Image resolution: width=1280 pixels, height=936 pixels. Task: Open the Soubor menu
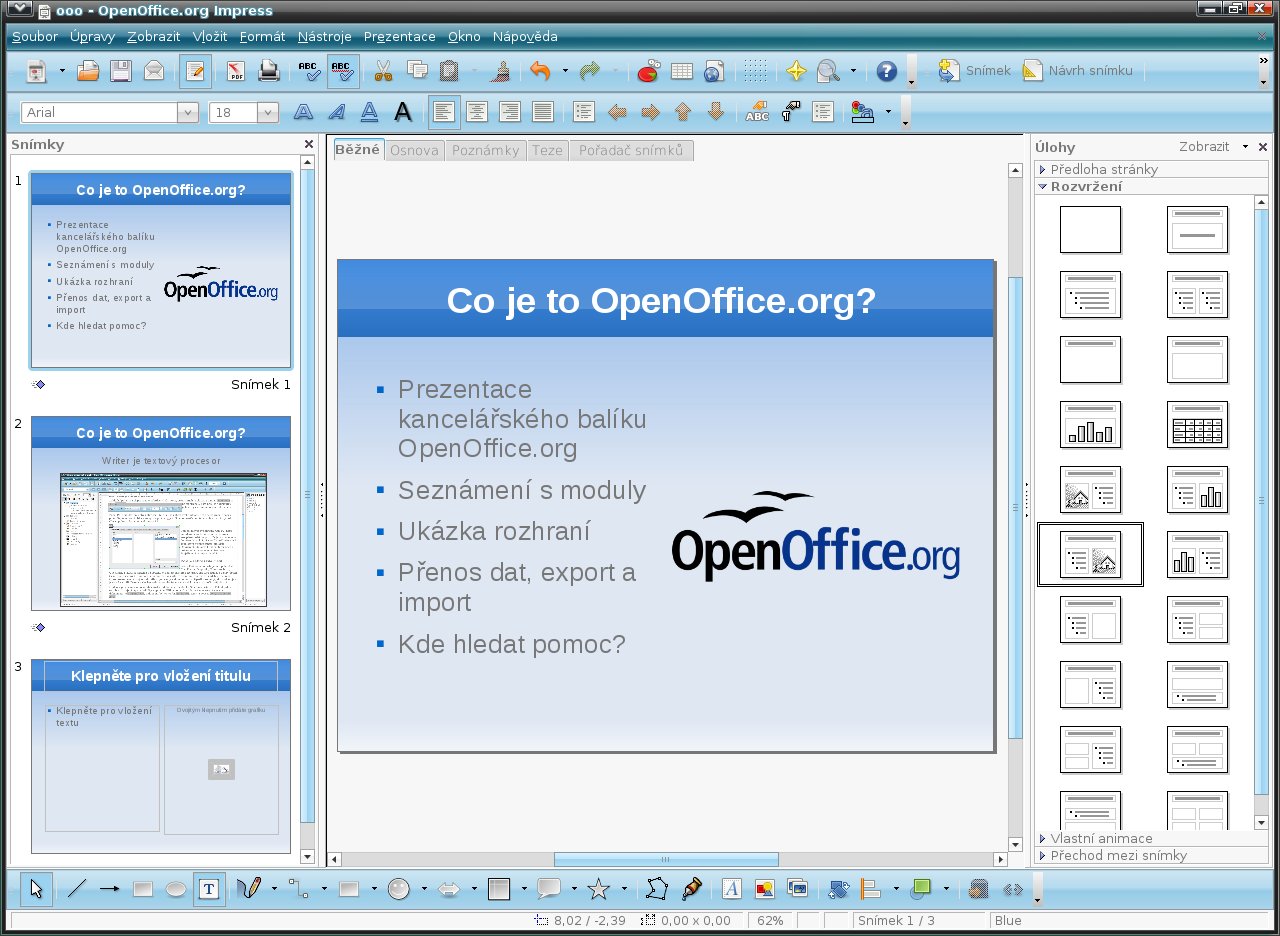pos(35,36)
